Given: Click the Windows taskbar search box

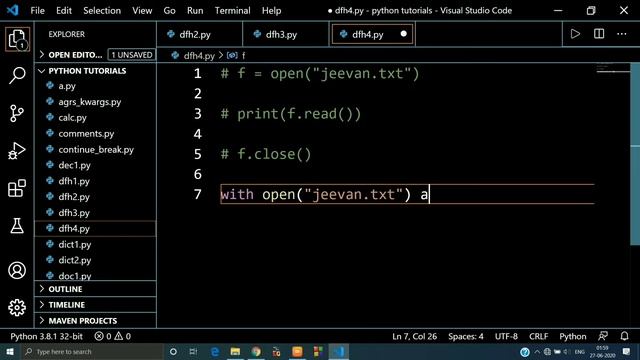Looking at the screenshot, I should click(x=92, y=351).
